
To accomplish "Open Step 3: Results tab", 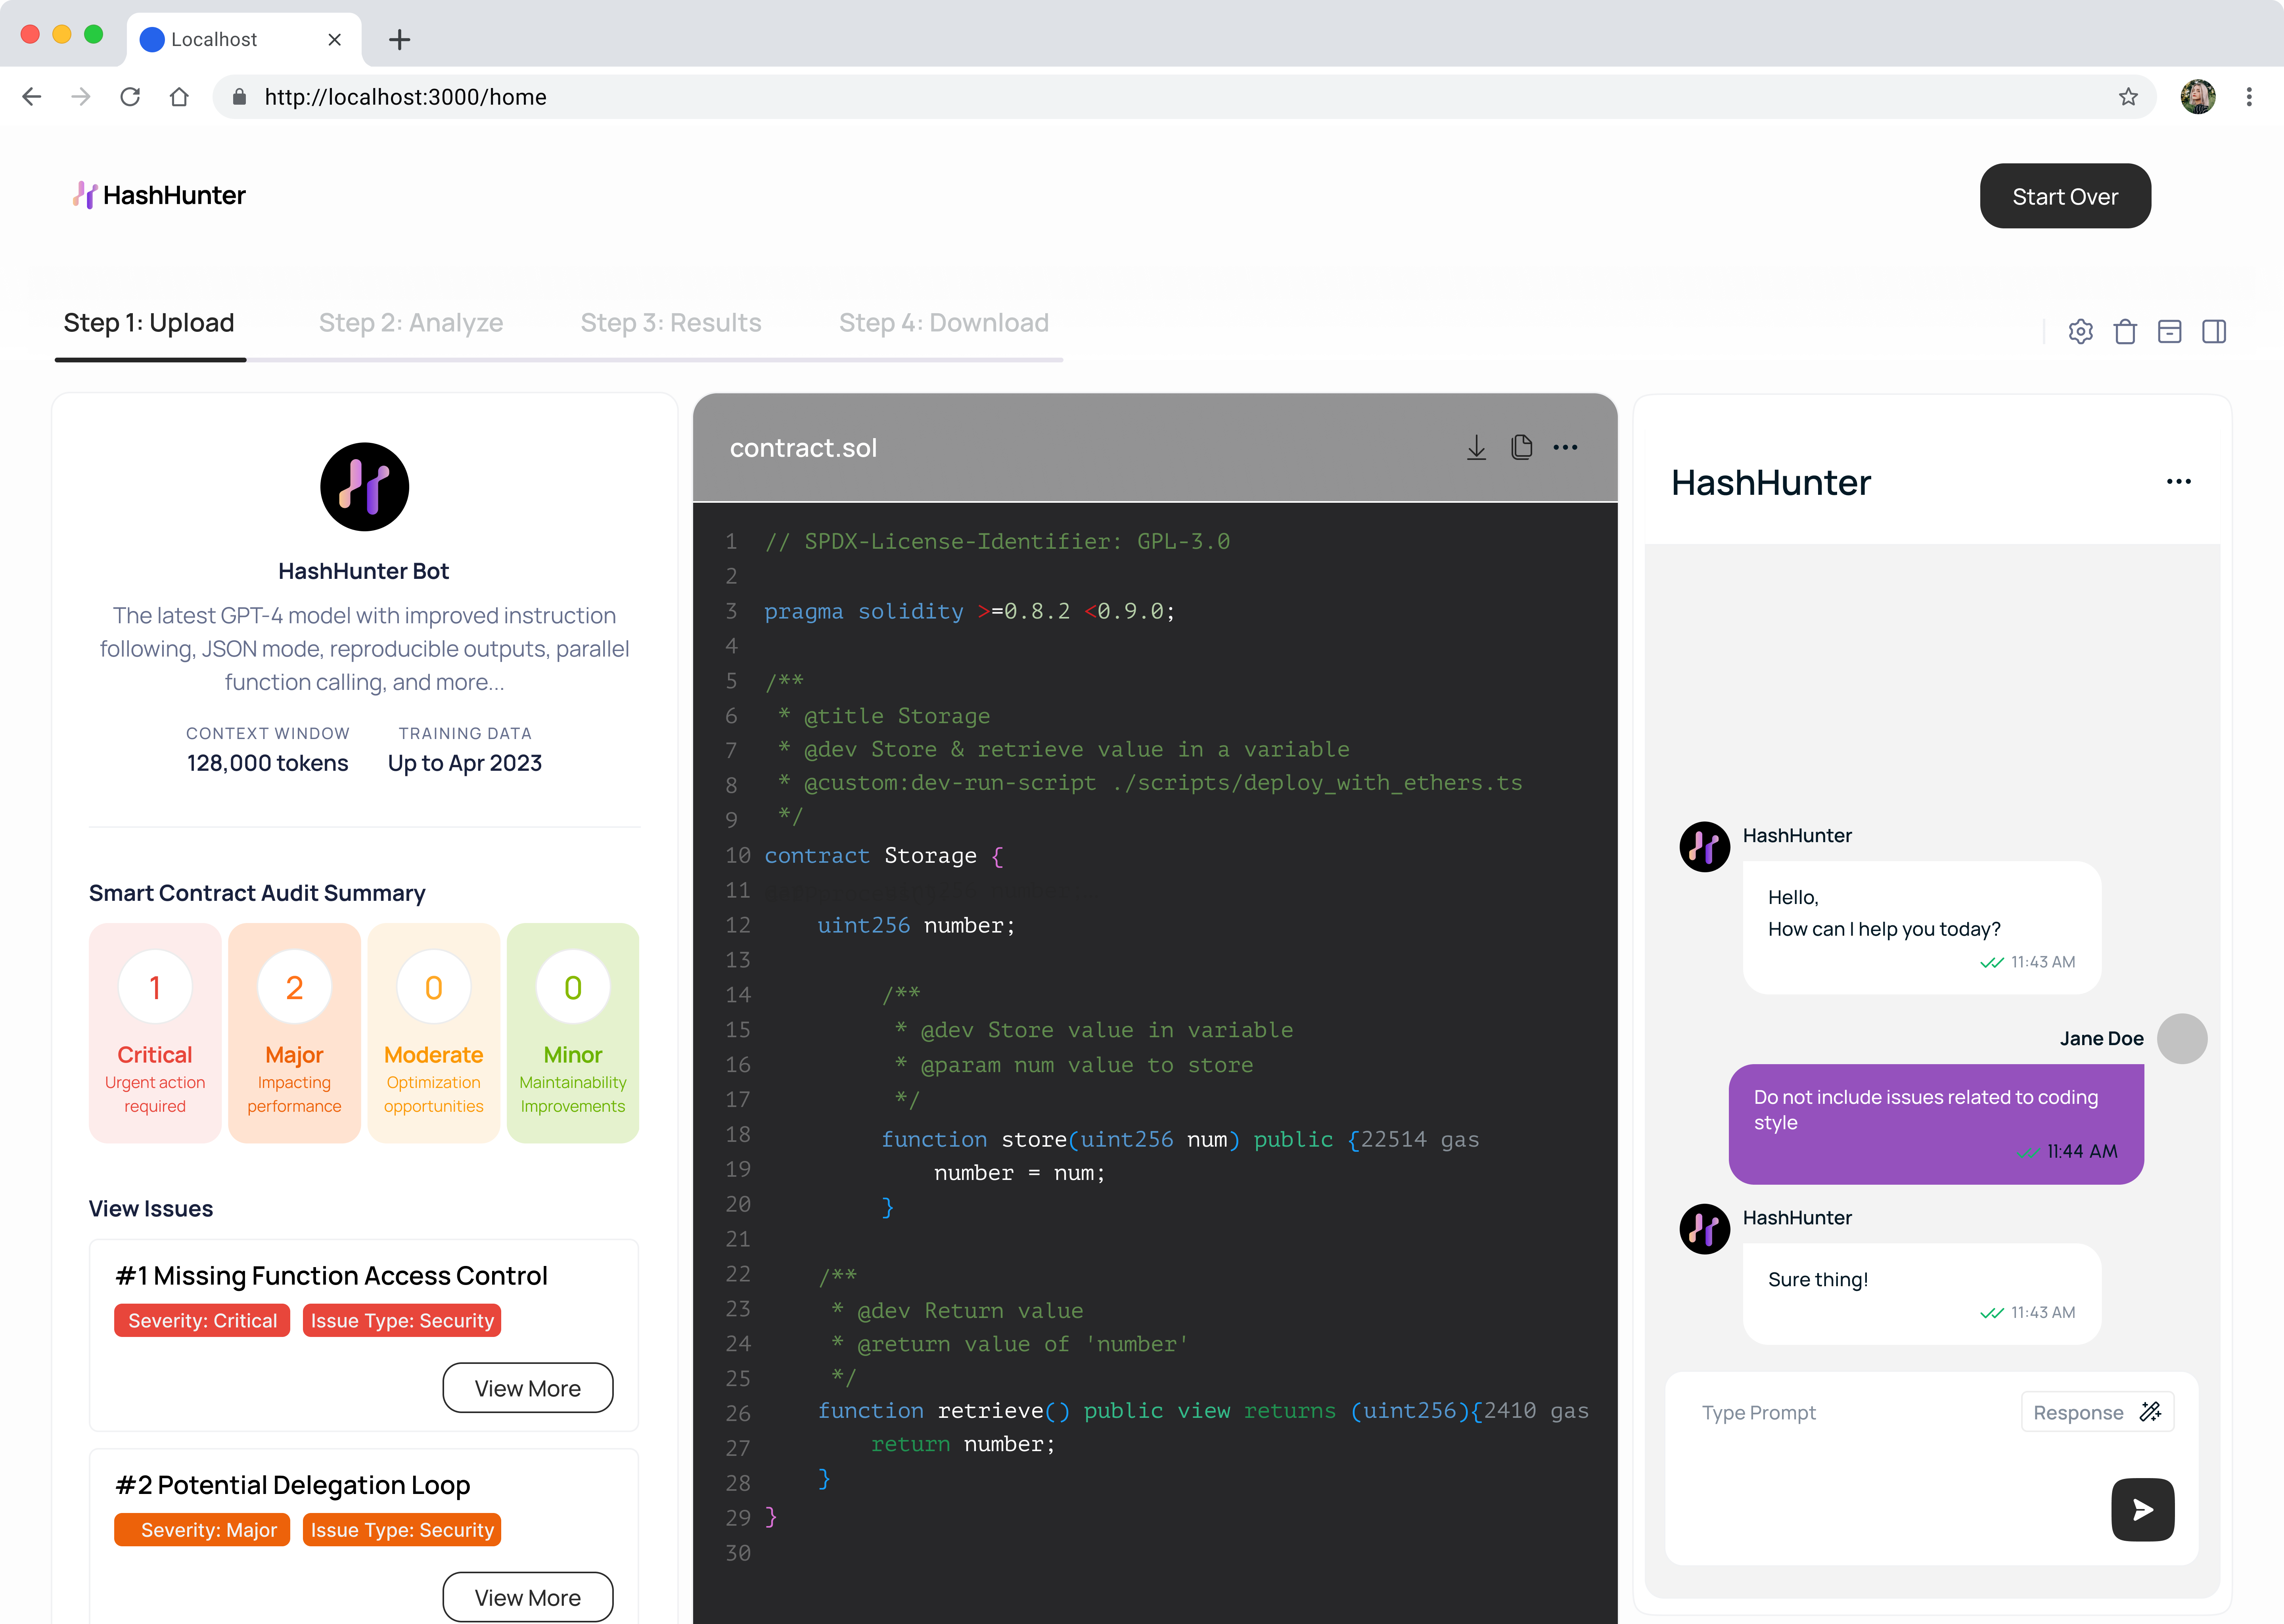I will tap(671, 323).
